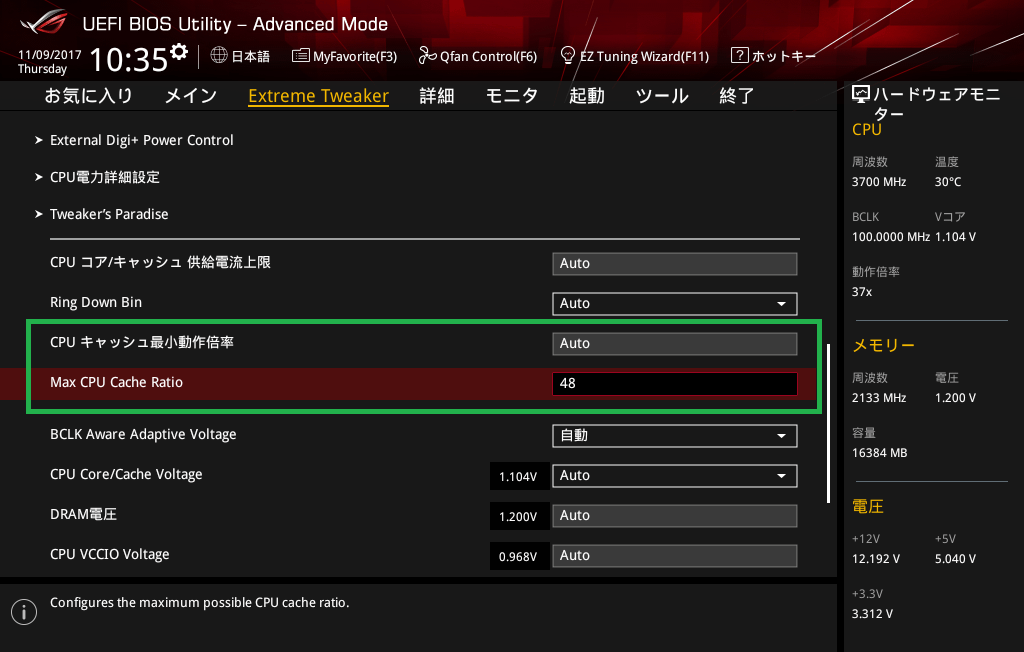Click the CPU コア/キャッシュ 供給電流上限 field
The width and height of the screenshot is (1024, 652).
pos(675,264)
